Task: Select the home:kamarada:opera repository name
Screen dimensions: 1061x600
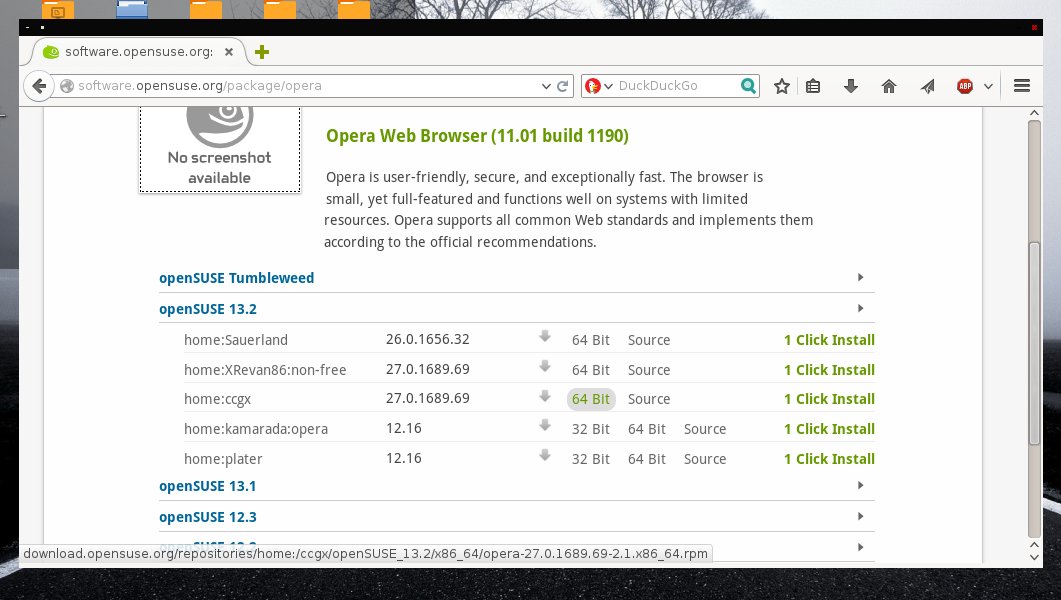Action: point(256,429)
